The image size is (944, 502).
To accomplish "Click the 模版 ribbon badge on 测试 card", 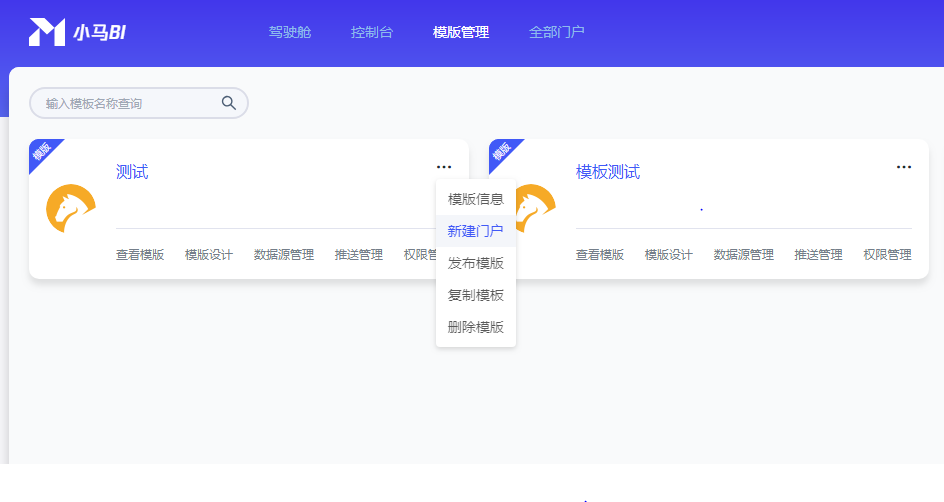I will pos(42,152).
